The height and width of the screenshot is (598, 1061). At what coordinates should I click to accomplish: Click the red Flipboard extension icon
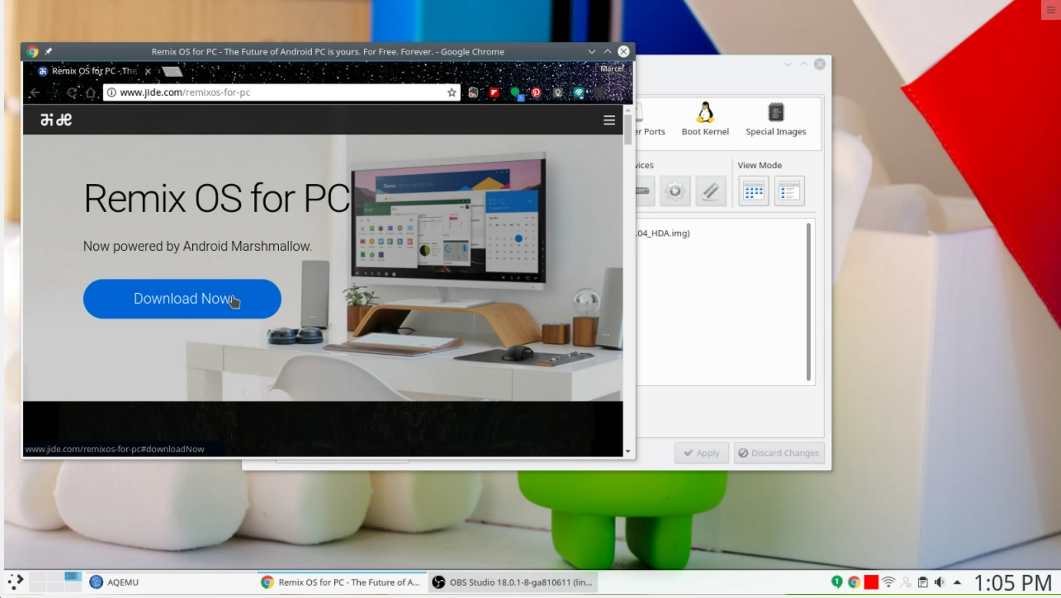point(494,93)
